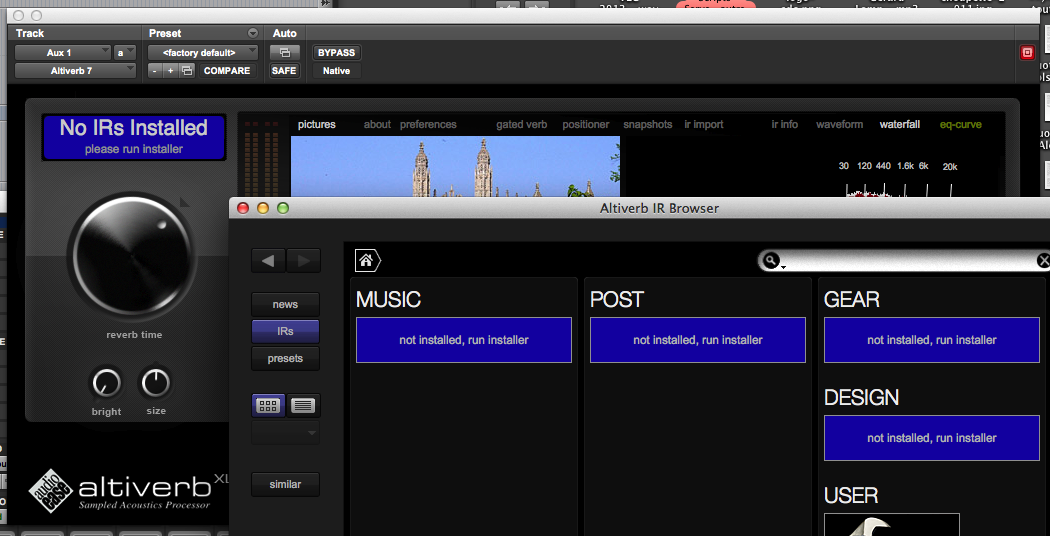Click the automation window icon under Auto
Image resolution: width=1050 pixels, height=536 pixels.
pos(284,53)
